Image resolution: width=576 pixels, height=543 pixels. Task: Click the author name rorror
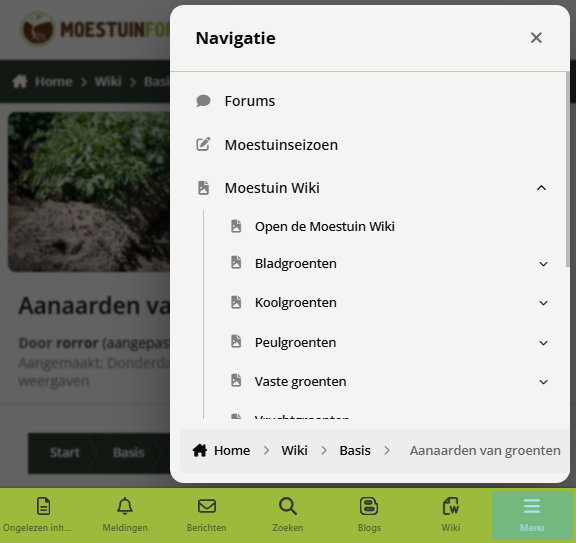click(77, 343)
